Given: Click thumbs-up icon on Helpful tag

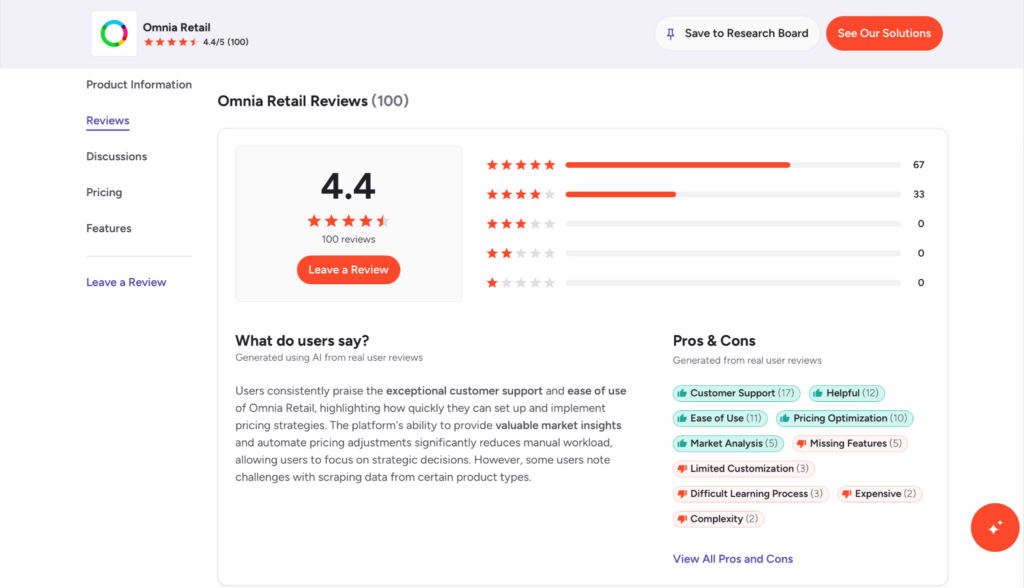Looking at the screenshot, I should click(x=818, y=393).
